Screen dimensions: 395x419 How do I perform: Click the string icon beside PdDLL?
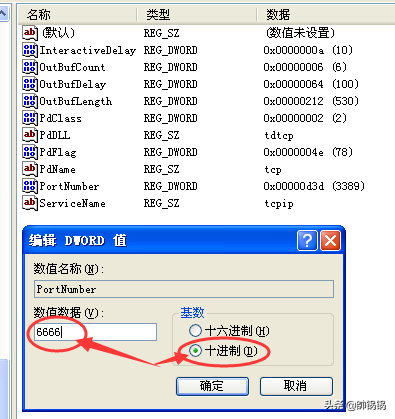[30, 135]
